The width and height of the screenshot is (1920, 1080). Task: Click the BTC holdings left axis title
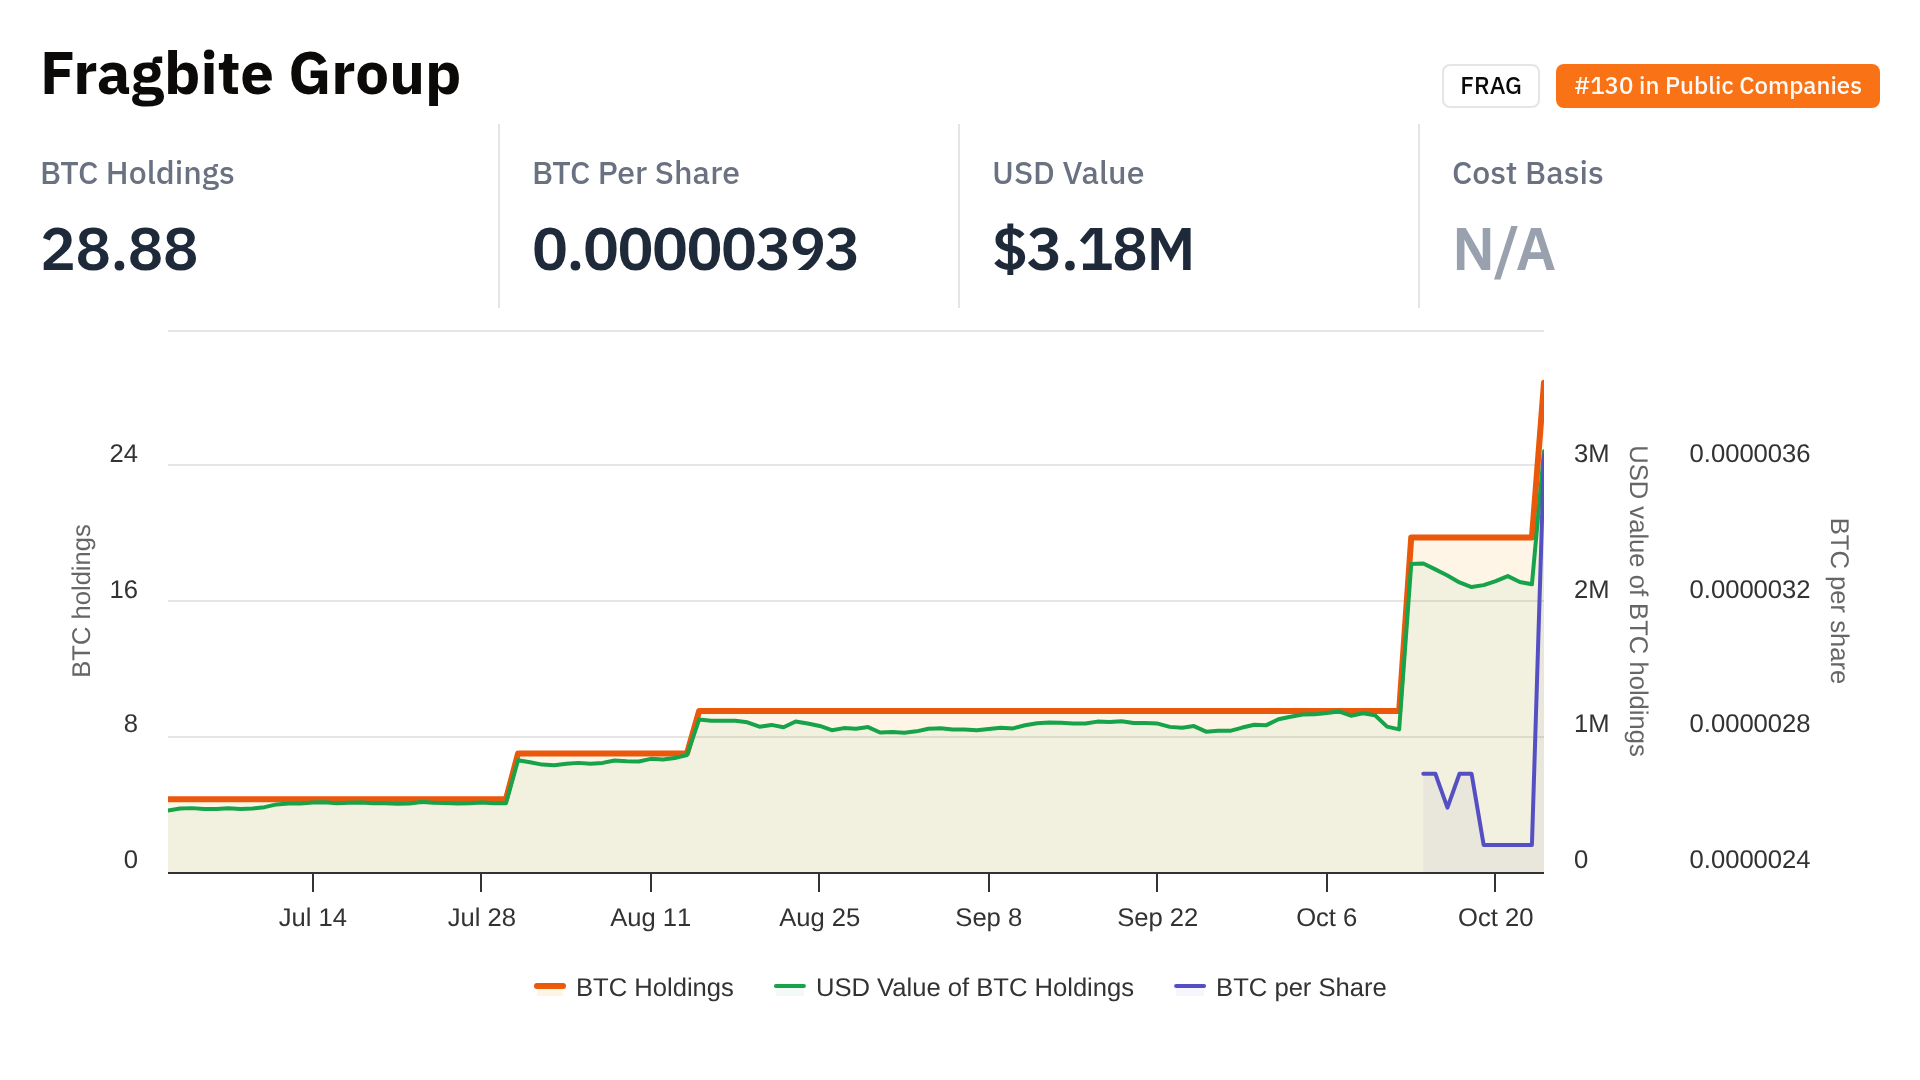(x=82, y=600)
